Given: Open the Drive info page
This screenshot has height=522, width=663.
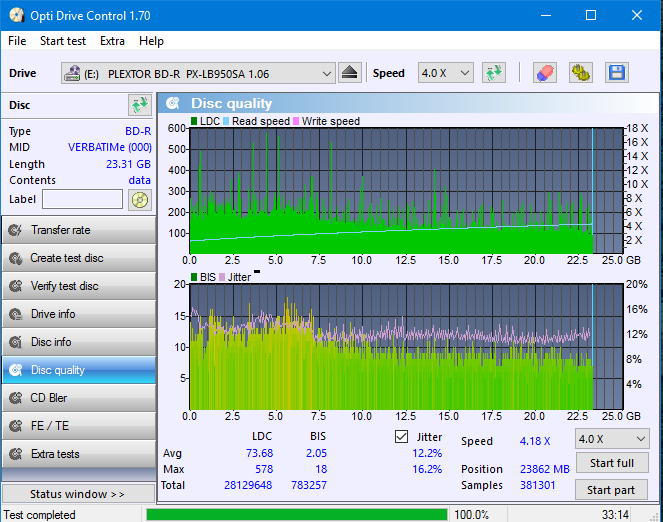Looking at the screenshot, I should (x=79, y=314).
